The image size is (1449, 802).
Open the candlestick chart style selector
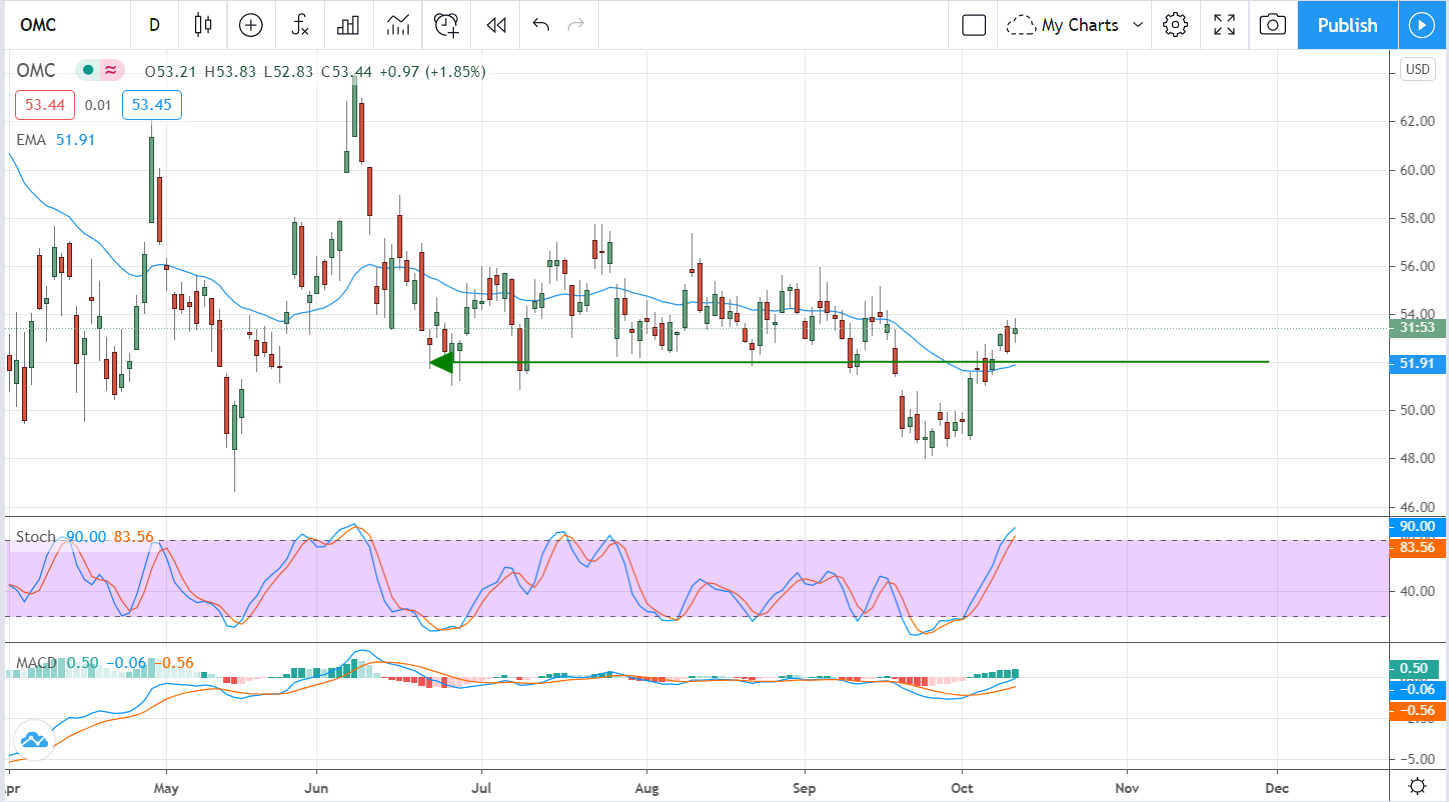204,25
